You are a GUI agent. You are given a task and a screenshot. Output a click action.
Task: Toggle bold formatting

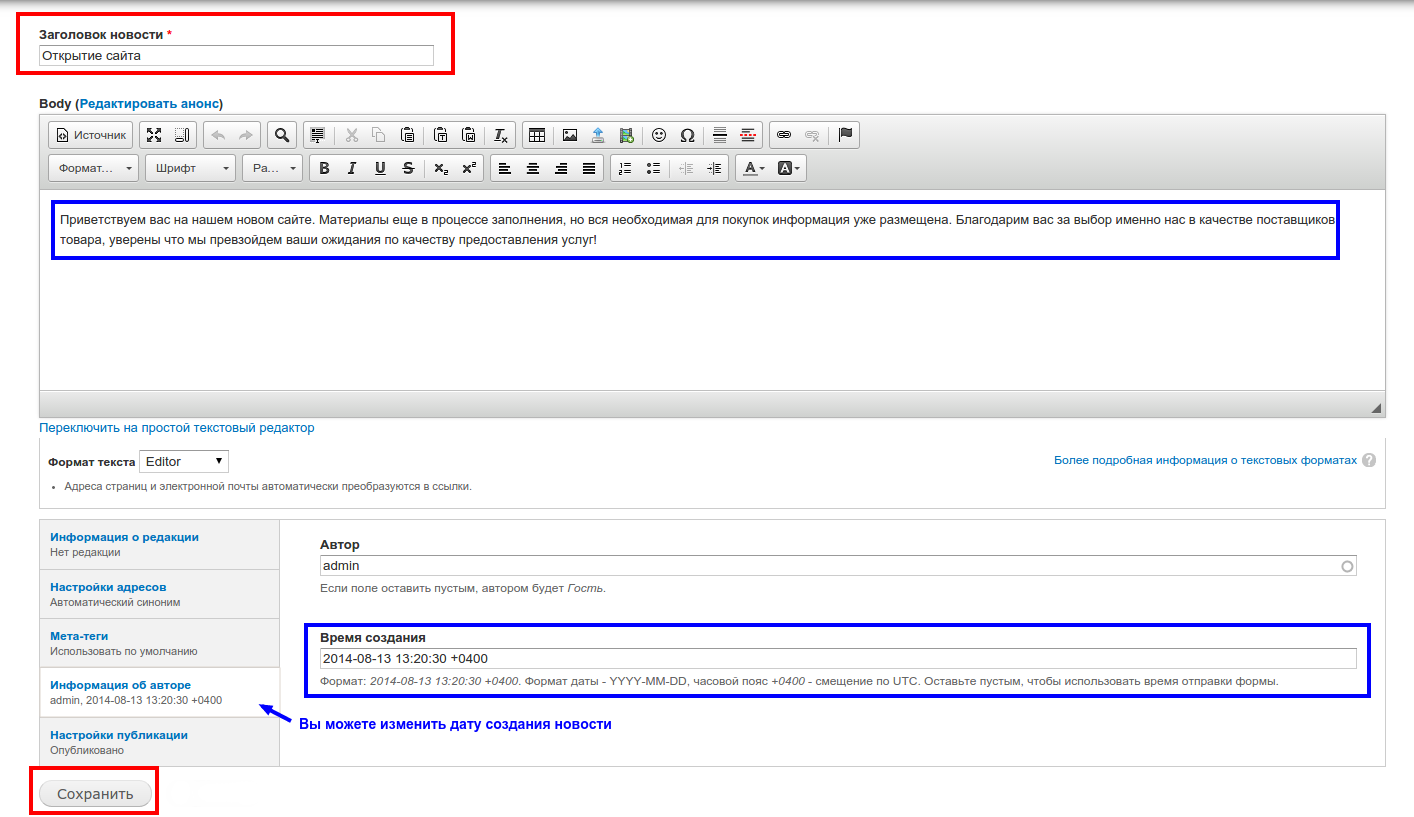point(324,169)
